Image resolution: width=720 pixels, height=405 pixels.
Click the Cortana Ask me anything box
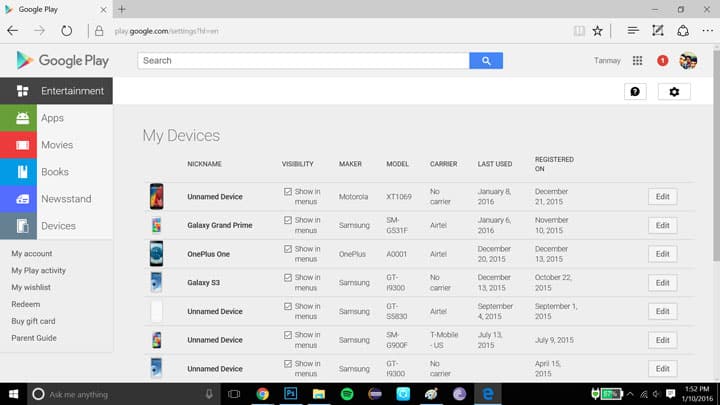pos(122,394)
